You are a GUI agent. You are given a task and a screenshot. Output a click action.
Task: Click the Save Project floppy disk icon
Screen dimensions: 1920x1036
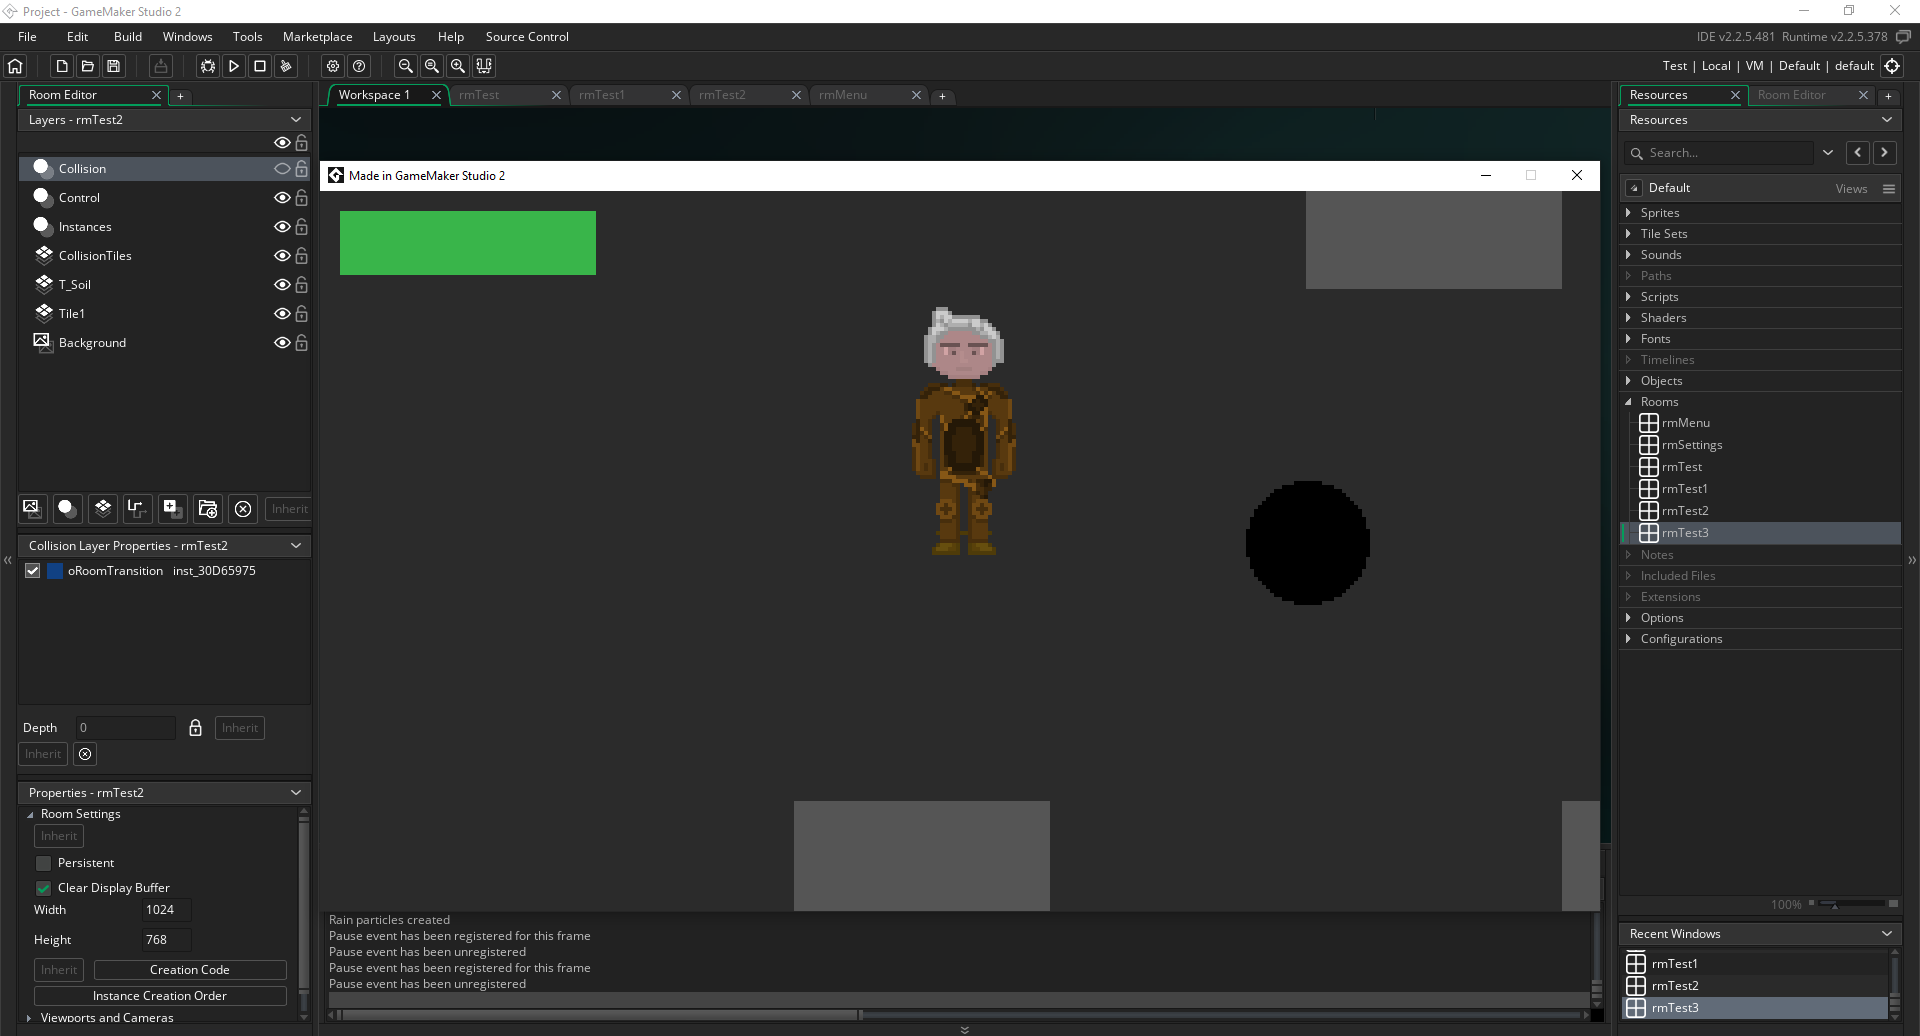tap(114, 66)
